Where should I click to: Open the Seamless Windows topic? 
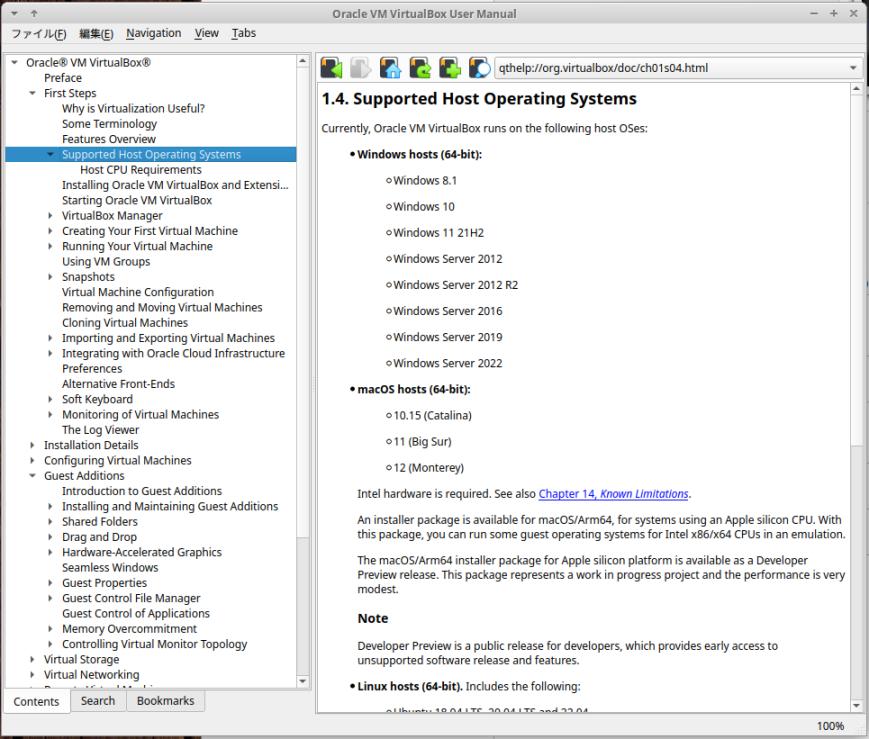tap(110, 567)
